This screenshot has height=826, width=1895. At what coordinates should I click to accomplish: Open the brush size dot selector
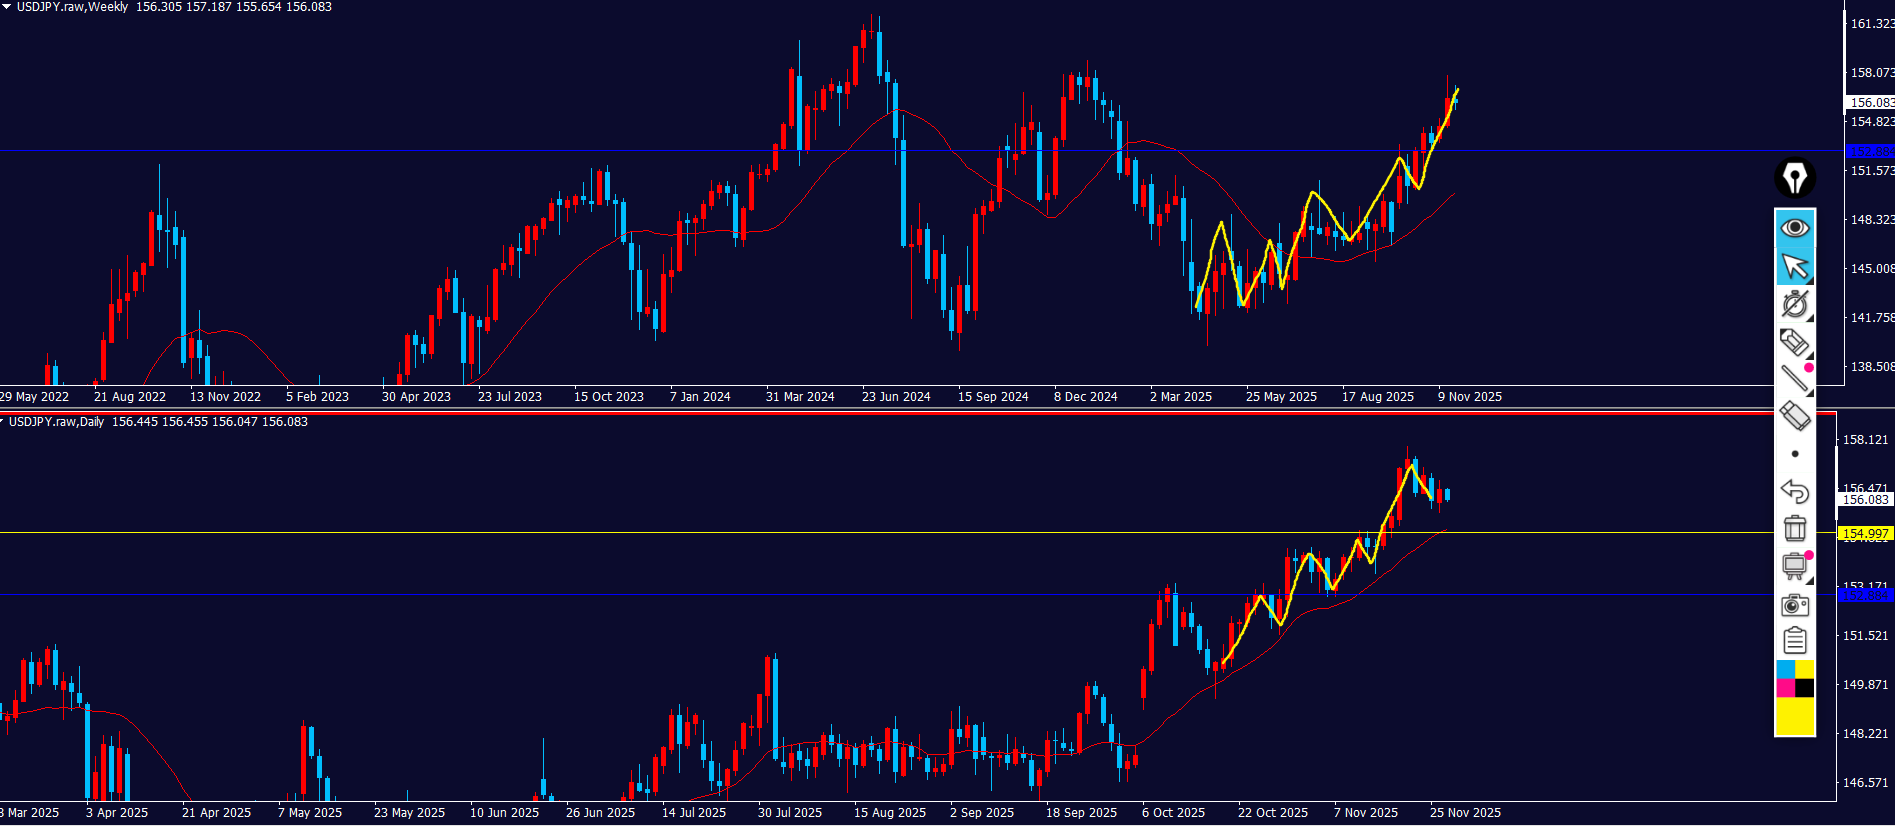click(1795, 454)
